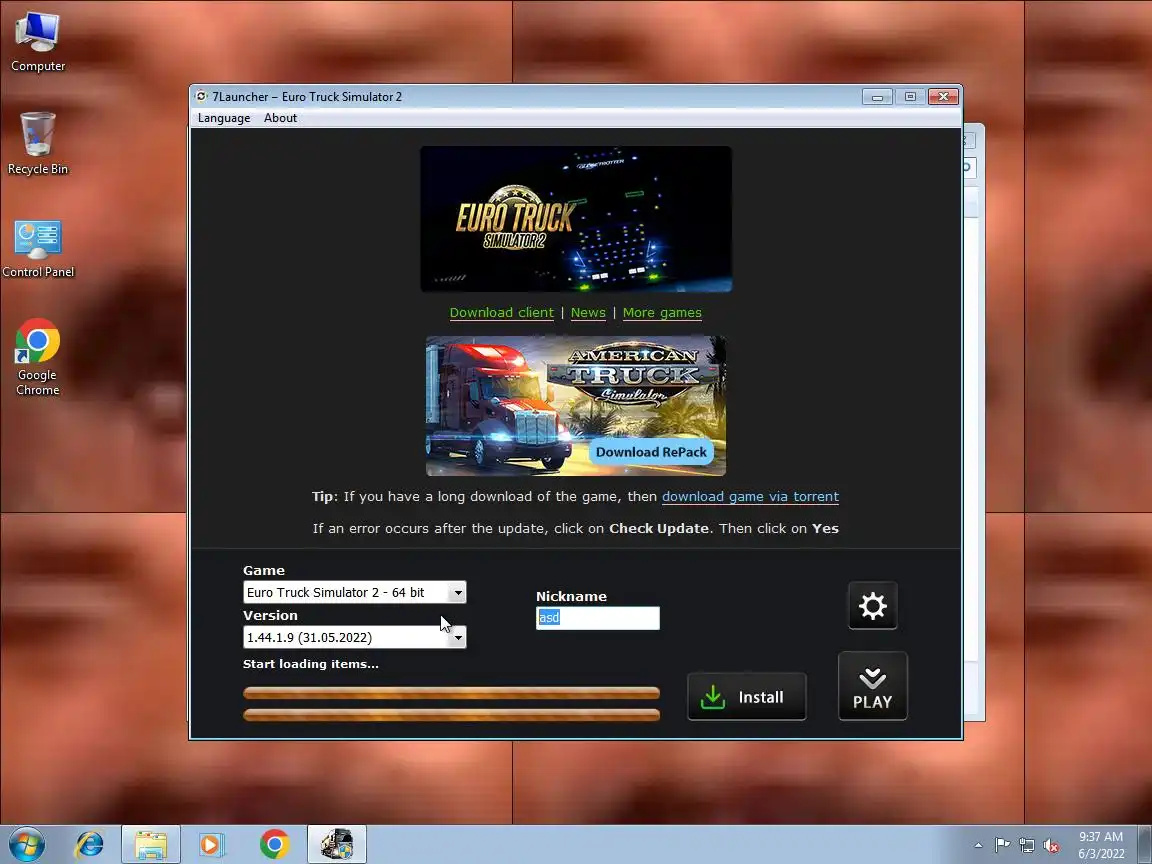
Task: Open the More games link
Action: point(662,313)
